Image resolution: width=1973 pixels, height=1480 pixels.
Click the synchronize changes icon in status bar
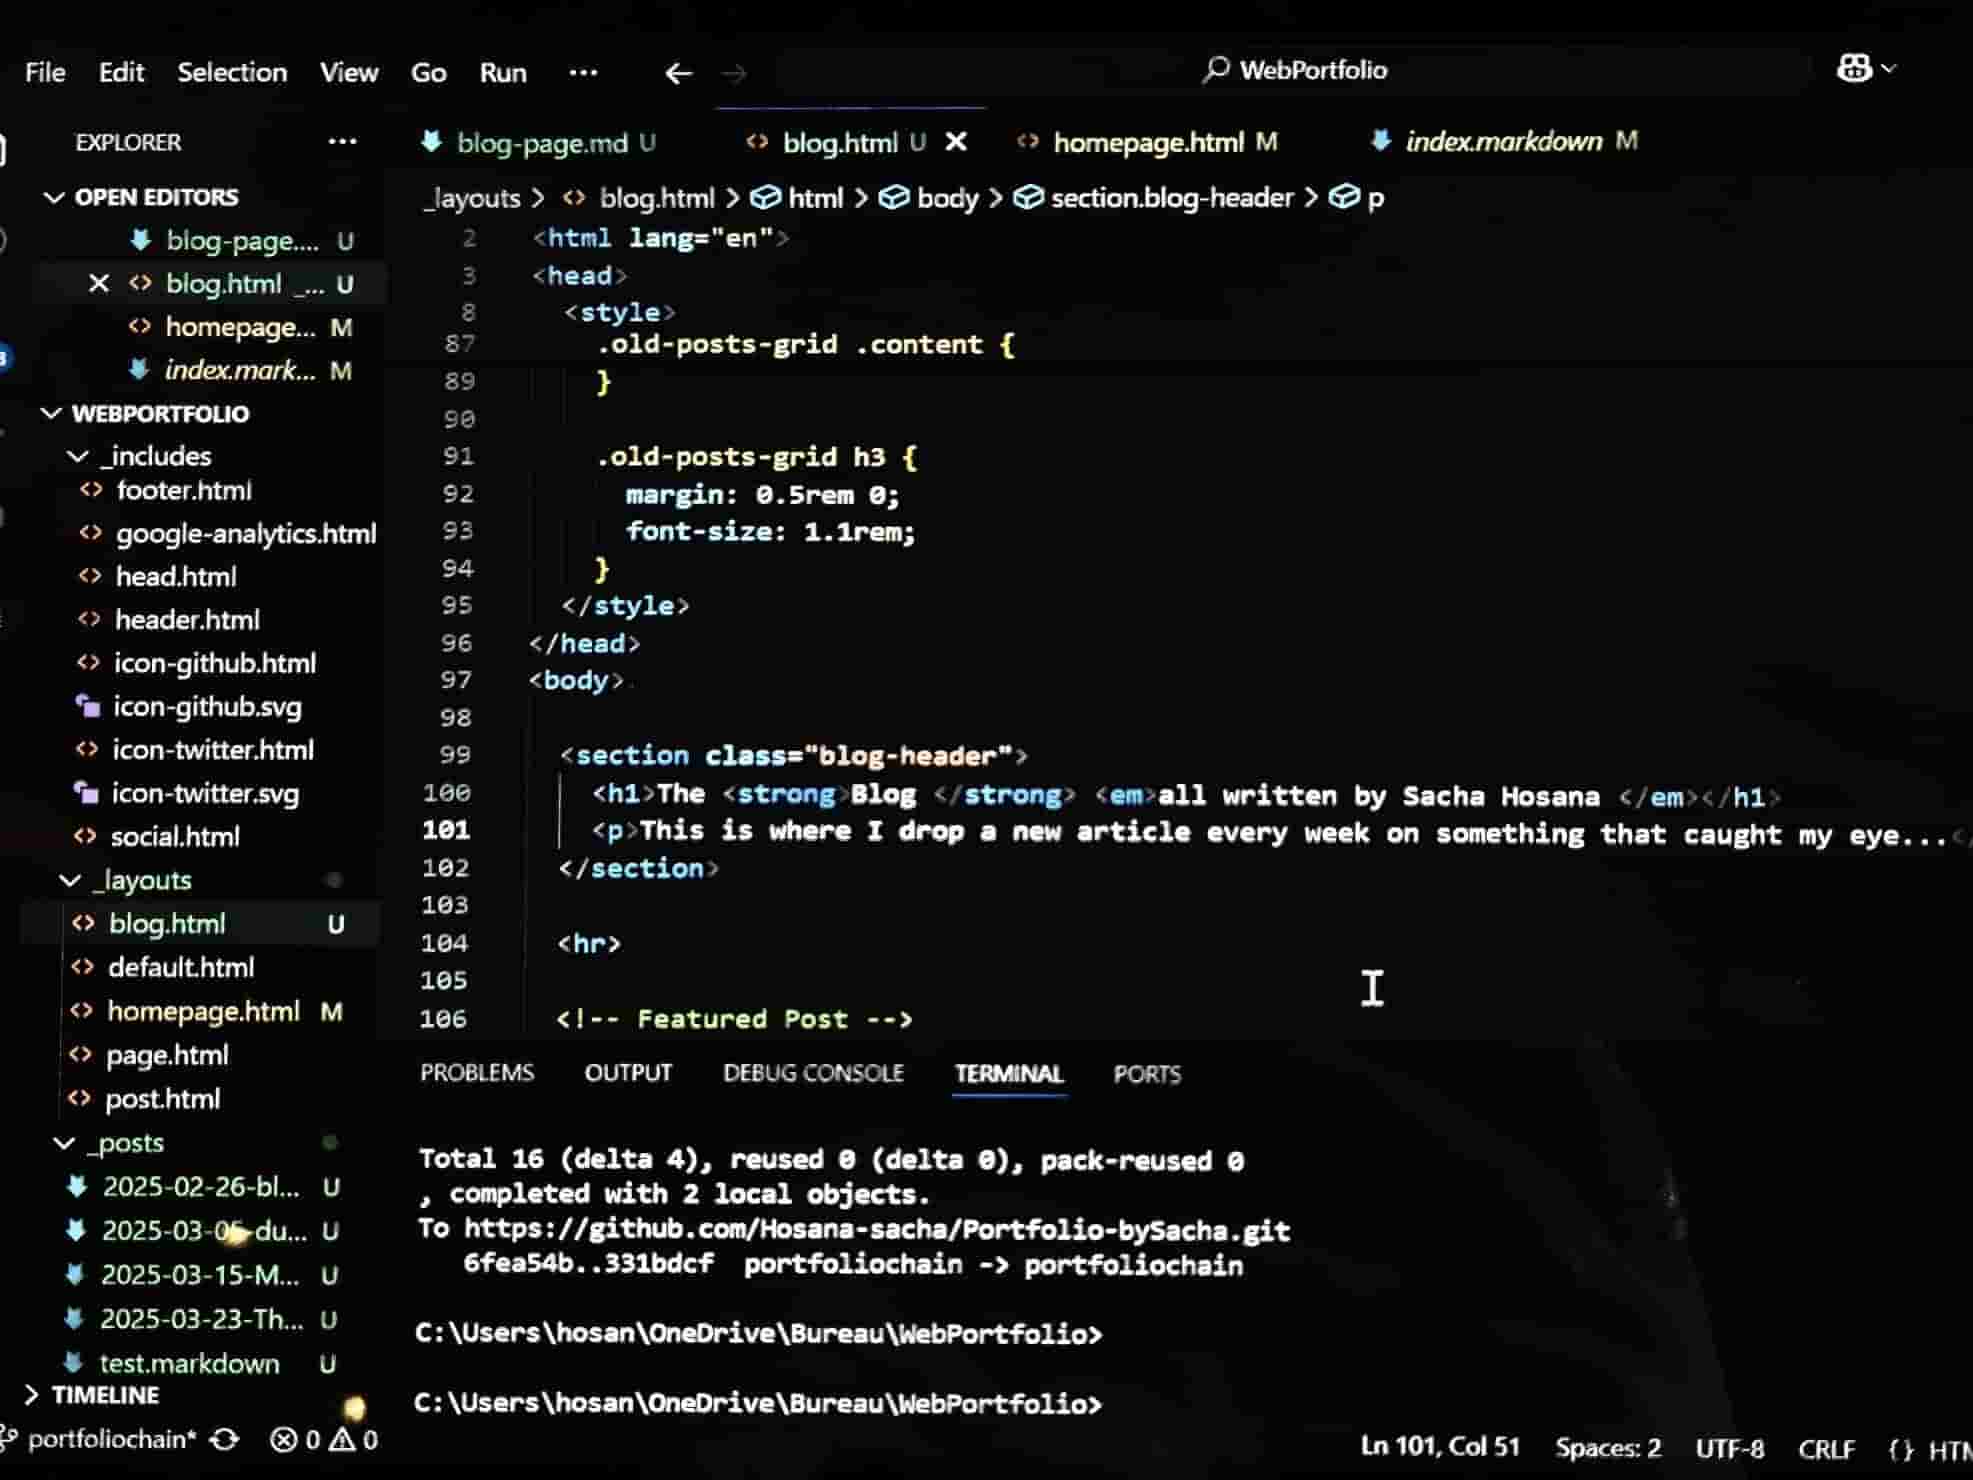coord(226,1439)
